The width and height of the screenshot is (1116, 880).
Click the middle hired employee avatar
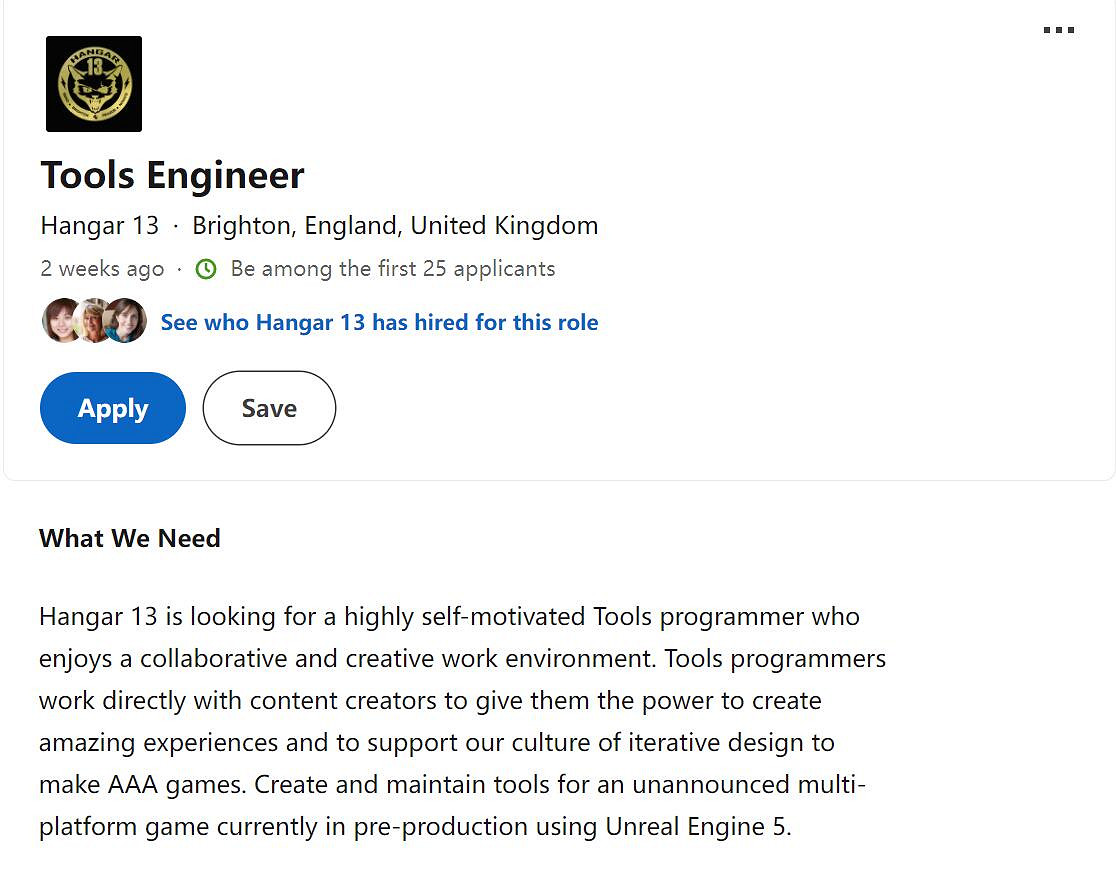pos(93,321)
